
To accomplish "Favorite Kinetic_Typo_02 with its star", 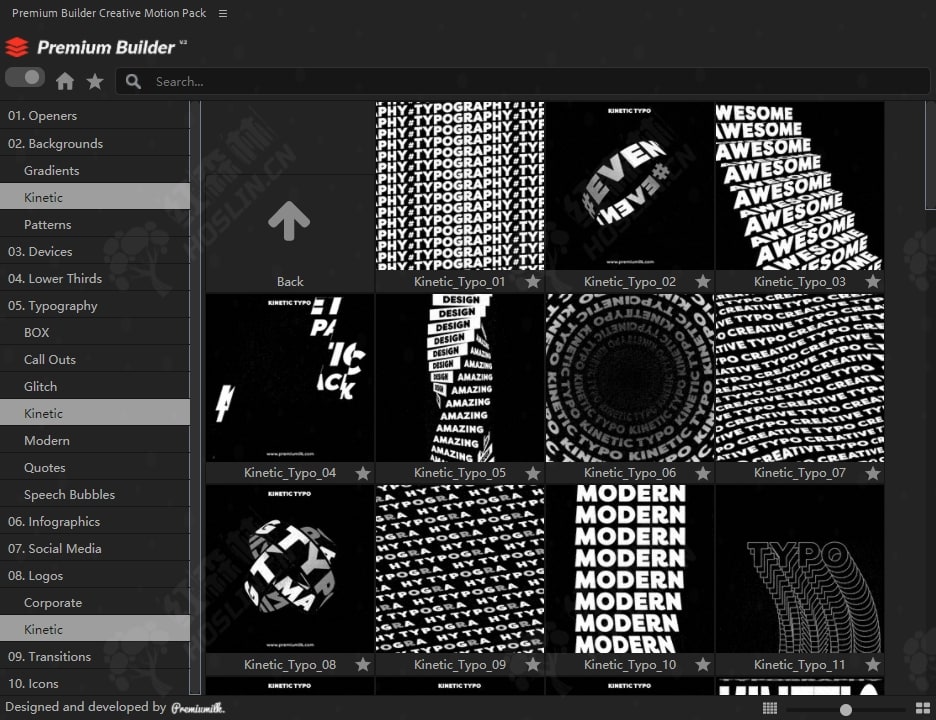I will [x=703, y=281].
